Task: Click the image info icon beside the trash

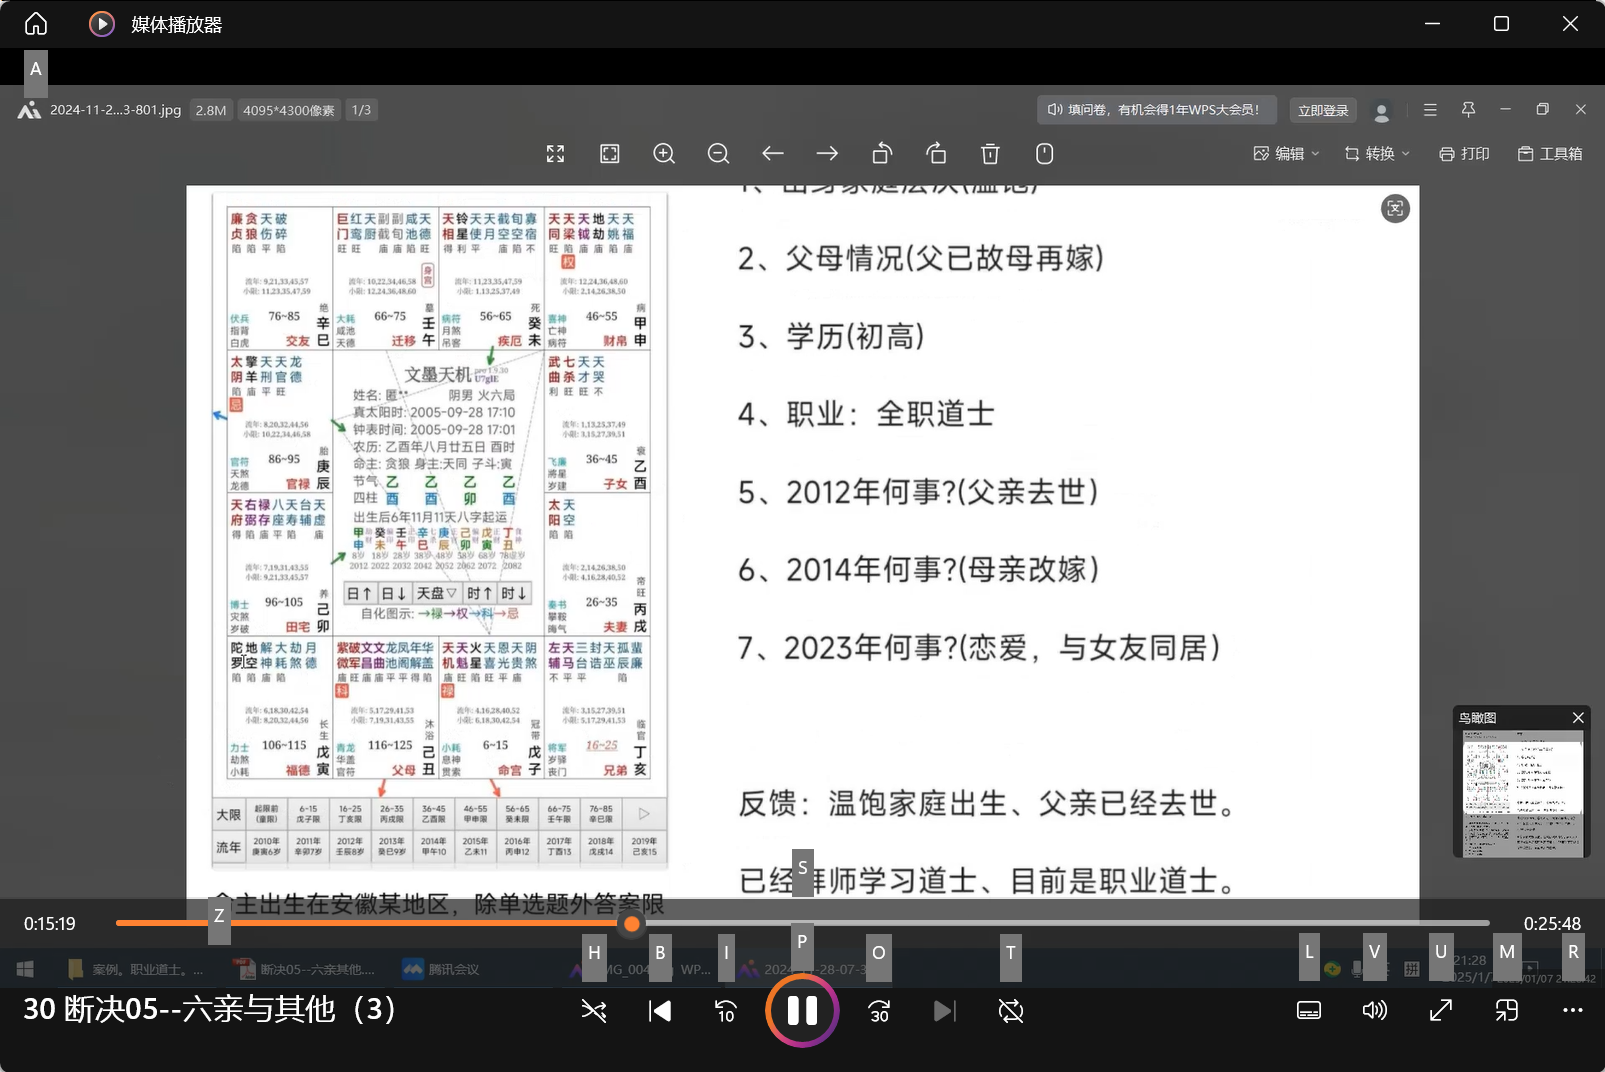Action: [1045, 154]
